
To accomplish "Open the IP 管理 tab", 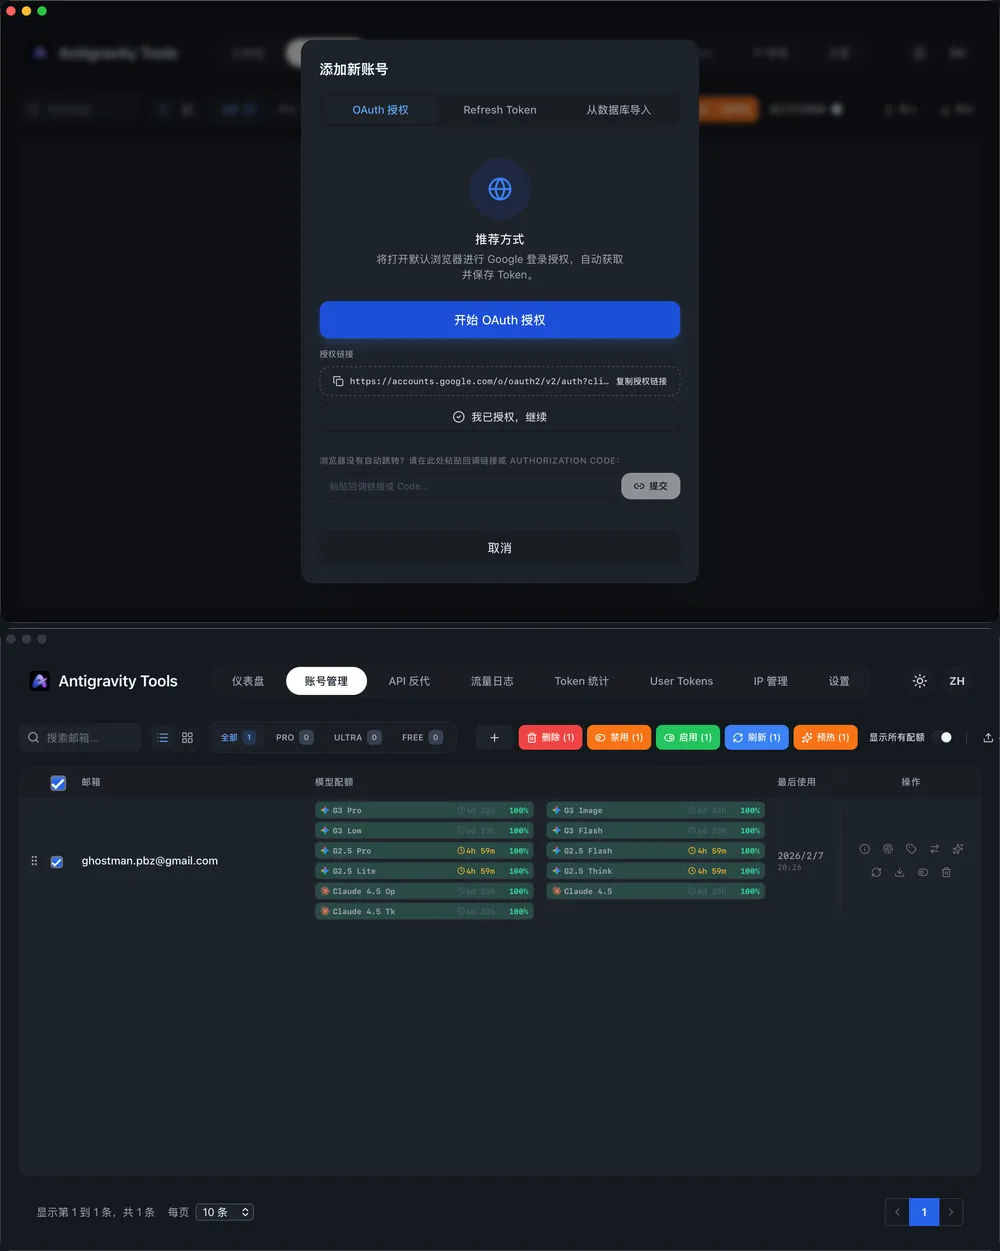I will [x=770, y=681].
